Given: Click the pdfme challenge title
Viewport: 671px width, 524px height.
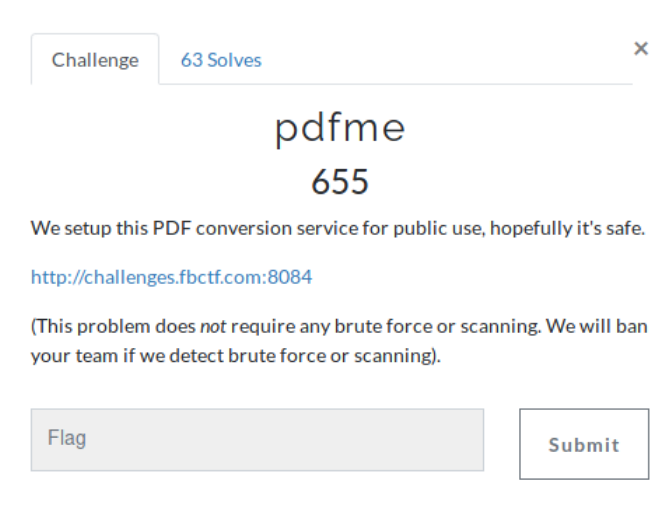Looking at the screenshot, I should tap(340, 130).
